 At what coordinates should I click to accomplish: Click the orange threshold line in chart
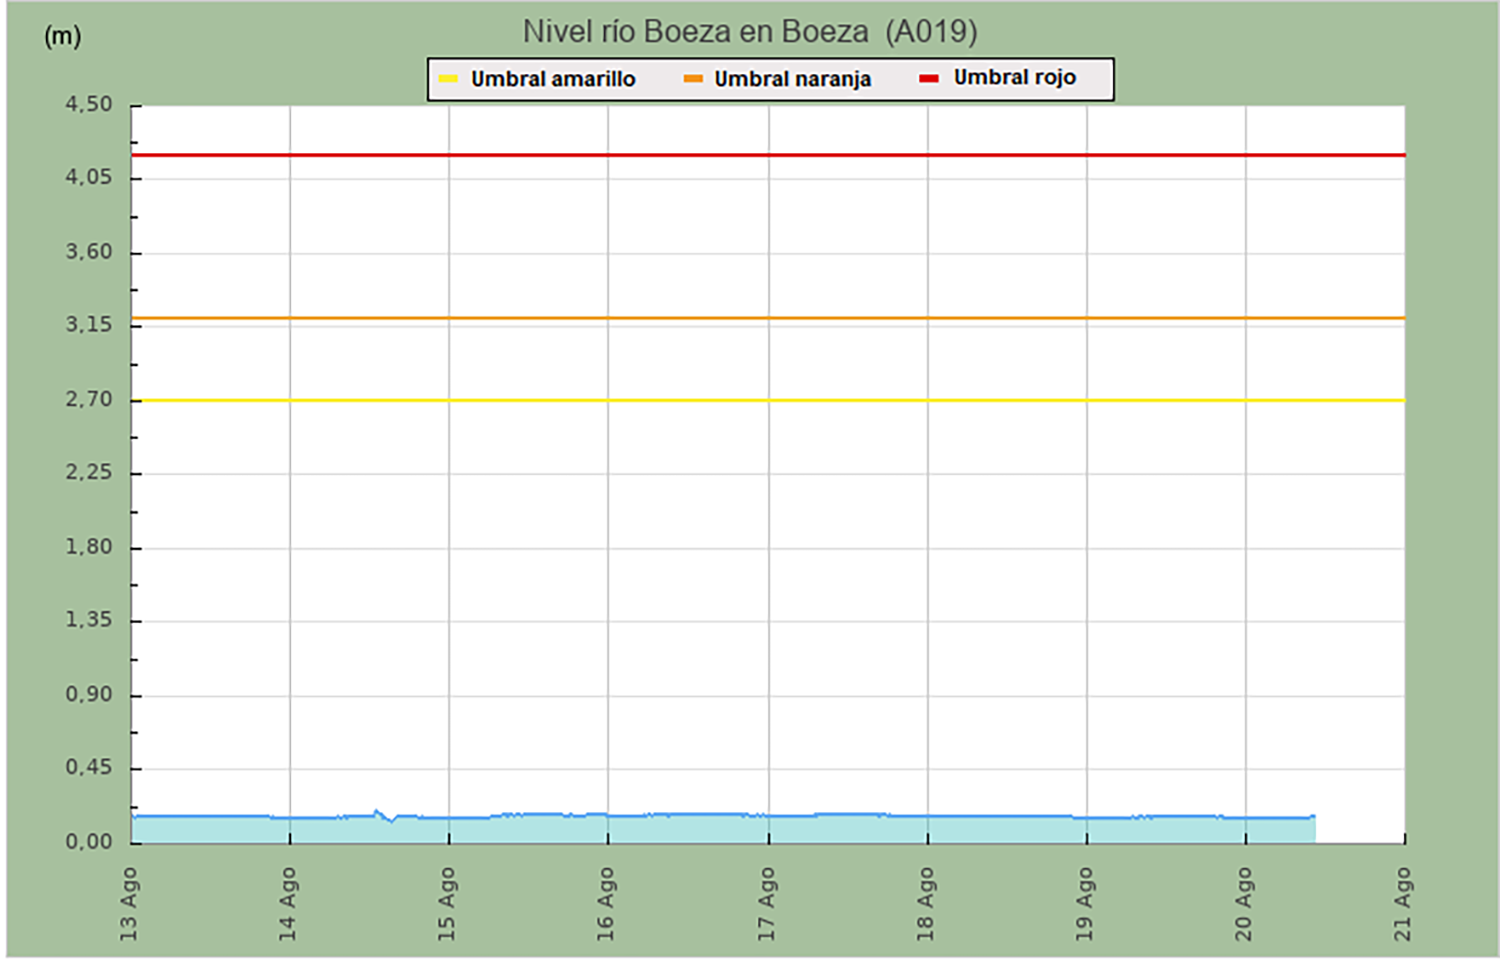(768, 318)
